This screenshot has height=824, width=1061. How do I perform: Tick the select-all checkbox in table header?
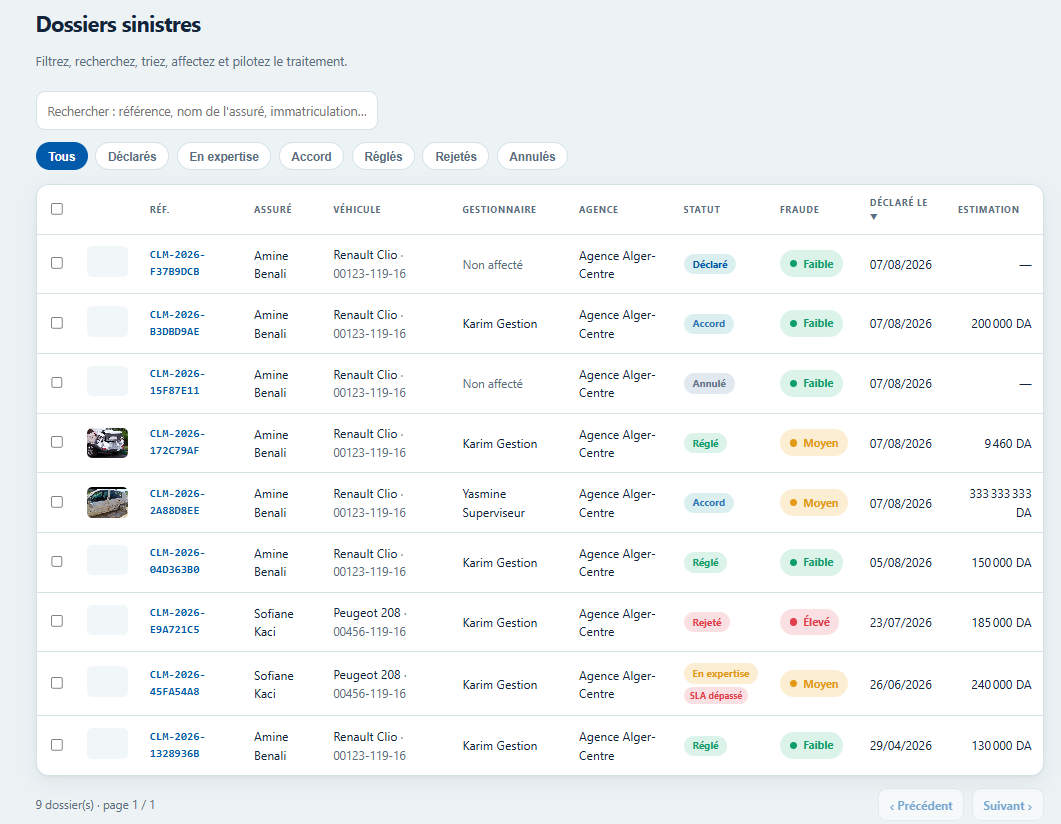(x=57, y=208)
